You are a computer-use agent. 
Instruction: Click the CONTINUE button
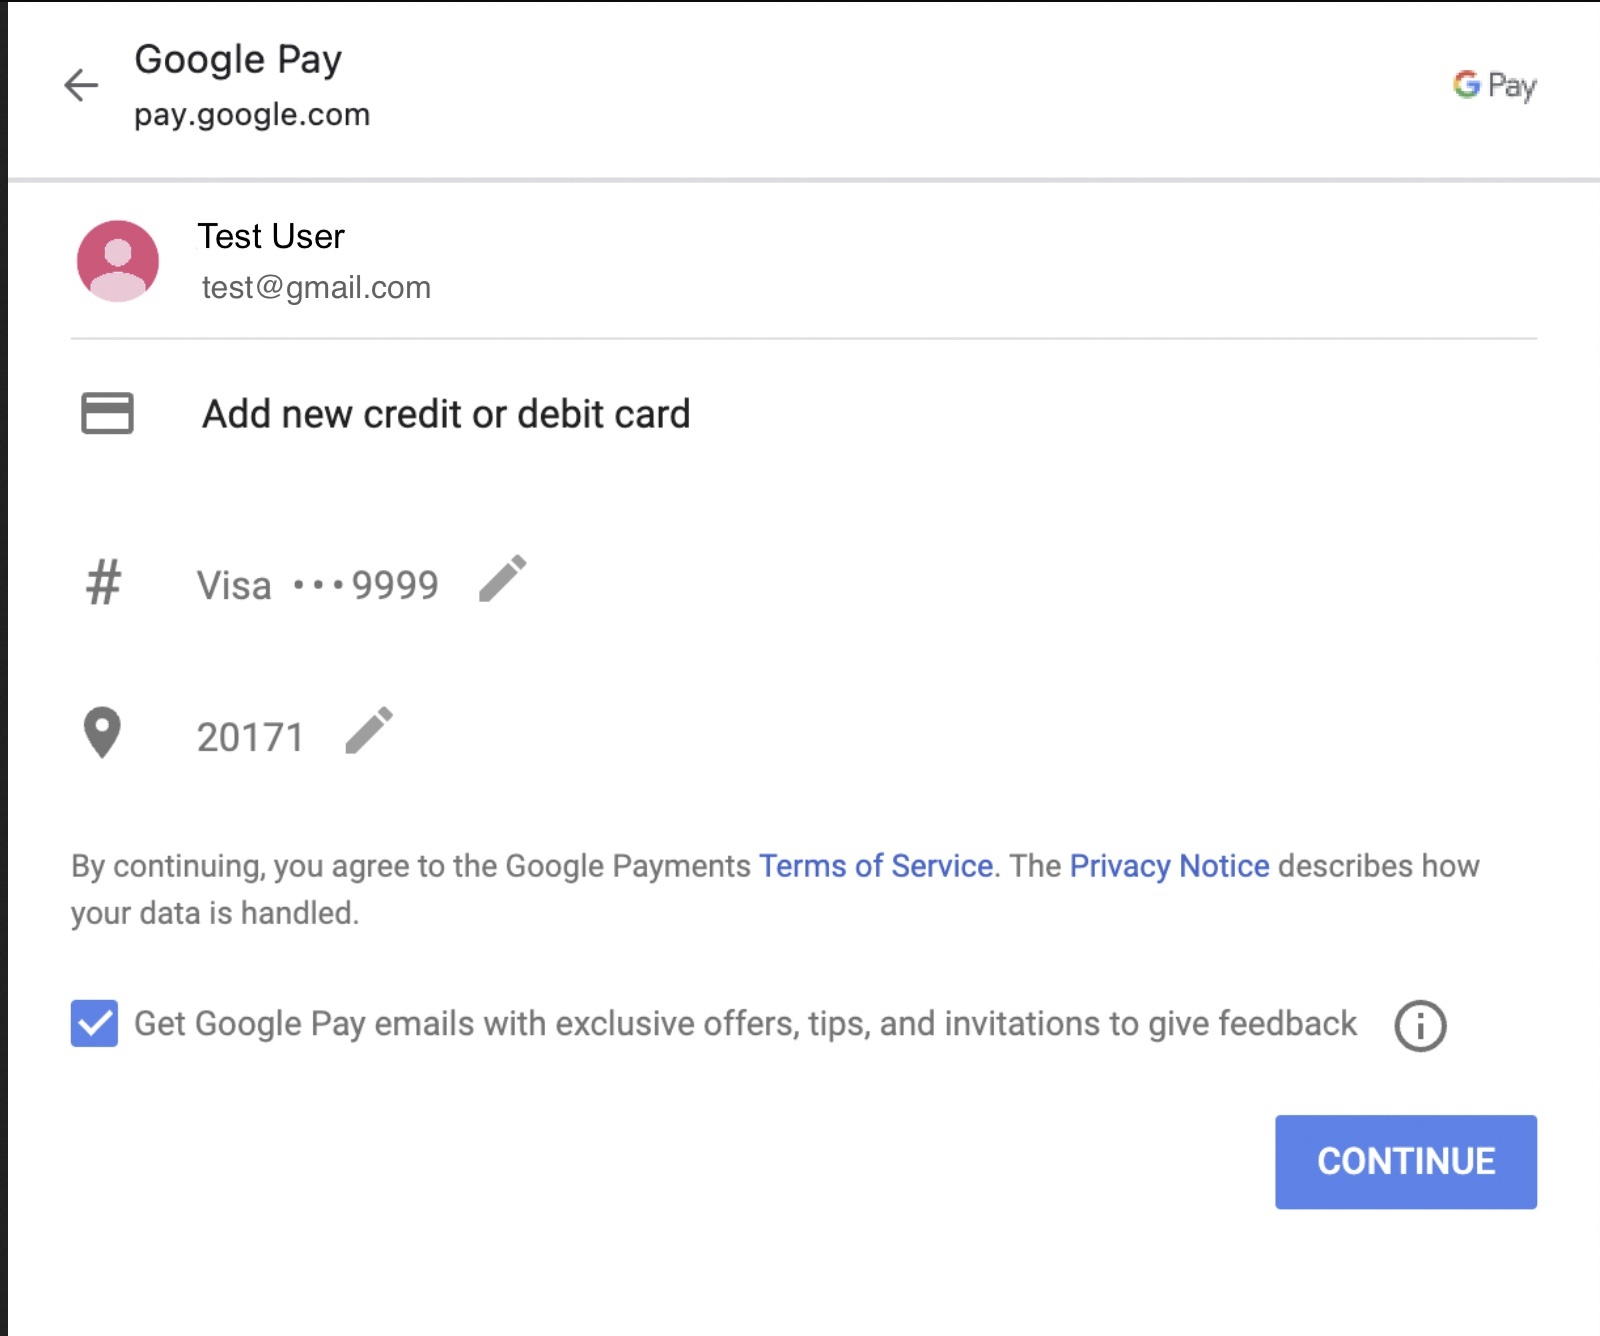[1405, 1162]
